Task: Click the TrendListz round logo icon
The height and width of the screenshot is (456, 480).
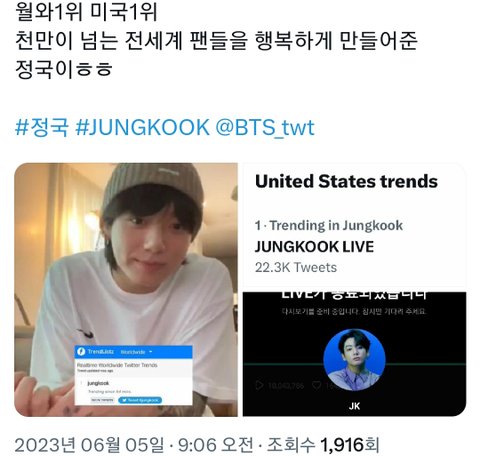Action: point(81,352)
